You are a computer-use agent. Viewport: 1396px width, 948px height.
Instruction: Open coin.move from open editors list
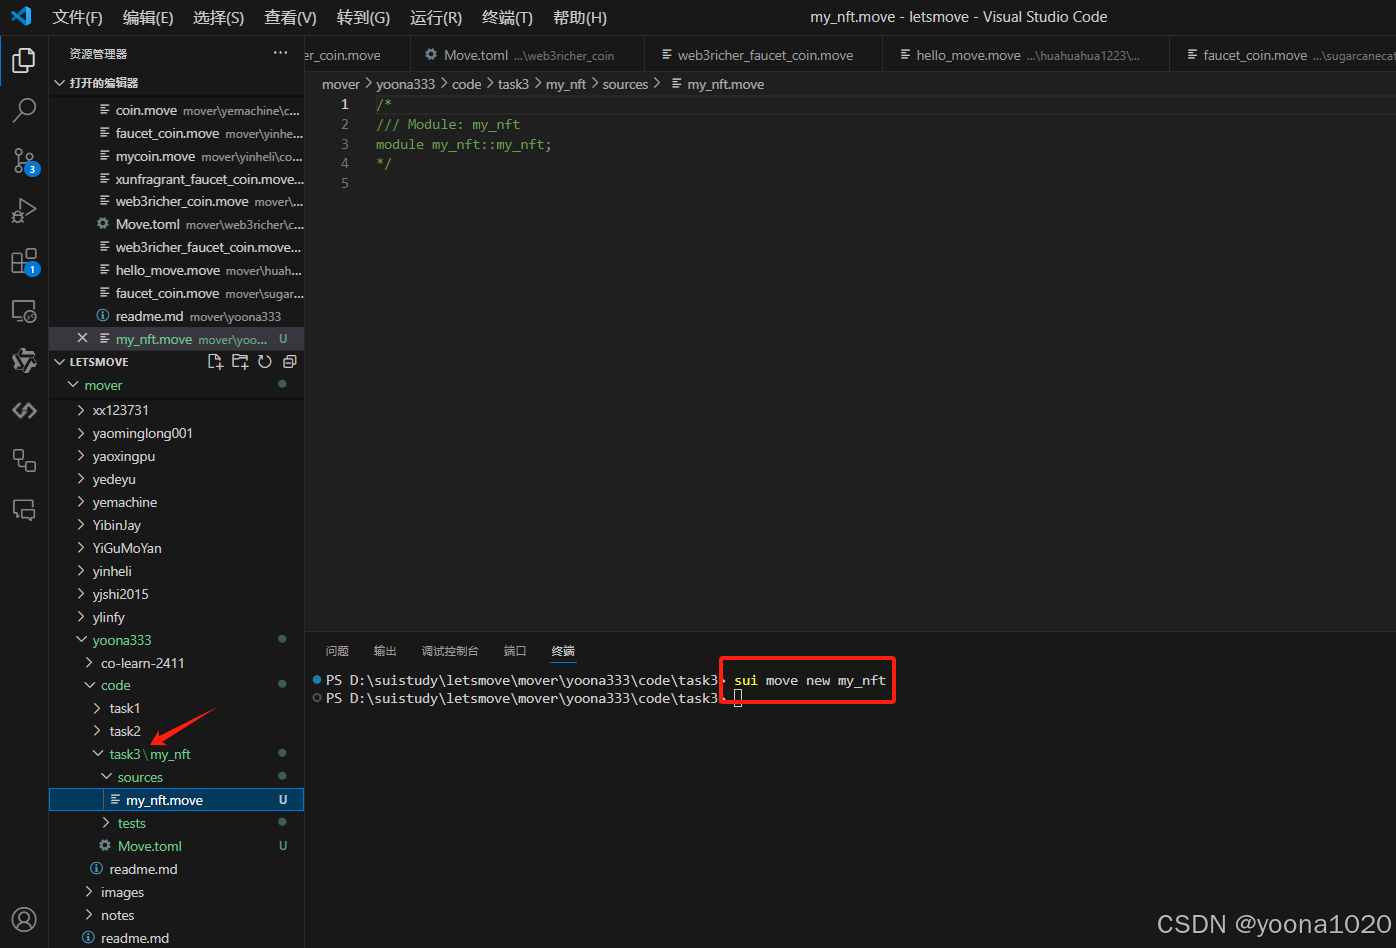[177, 110]
